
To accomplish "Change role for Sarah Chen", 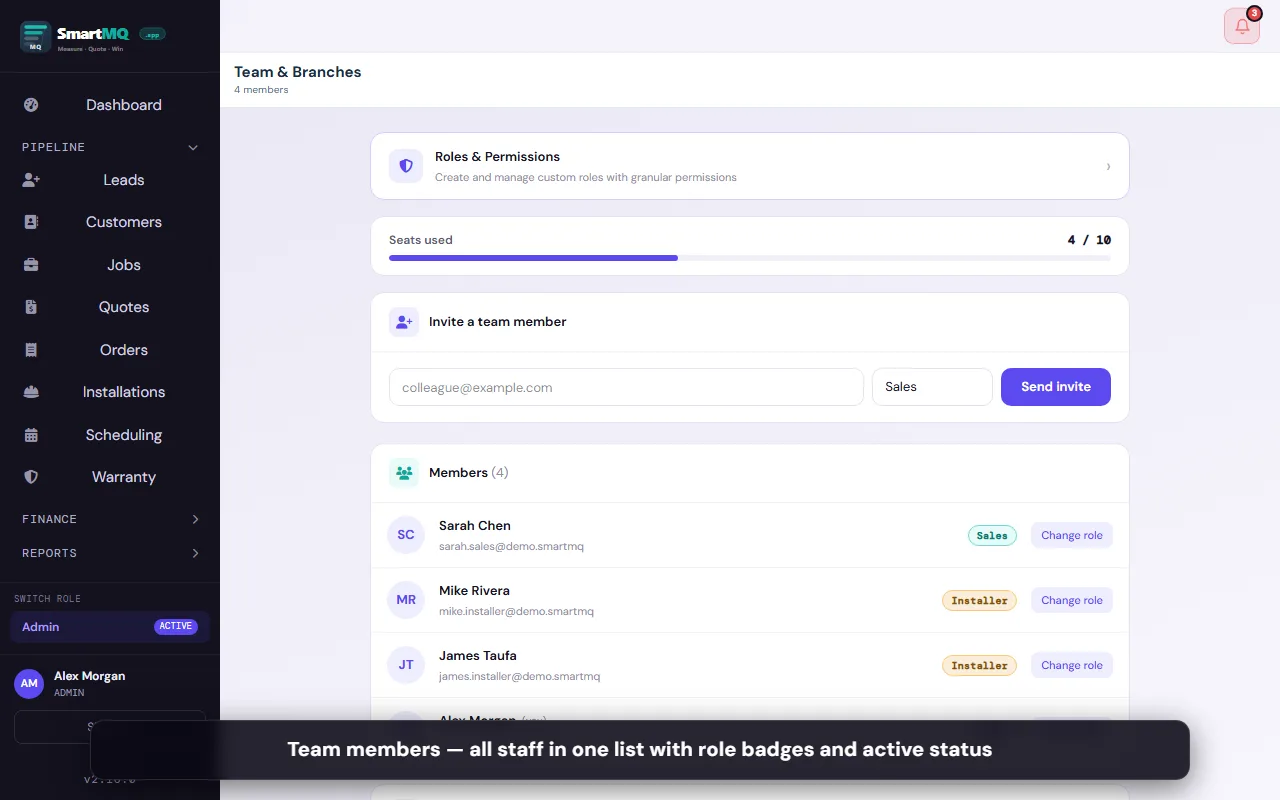I will coord(1072,535).
